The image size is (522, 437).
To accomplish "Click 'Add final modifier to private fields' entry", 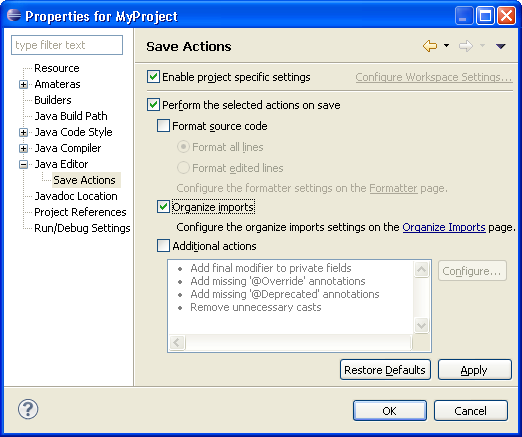I will click(x=271, y=268).
